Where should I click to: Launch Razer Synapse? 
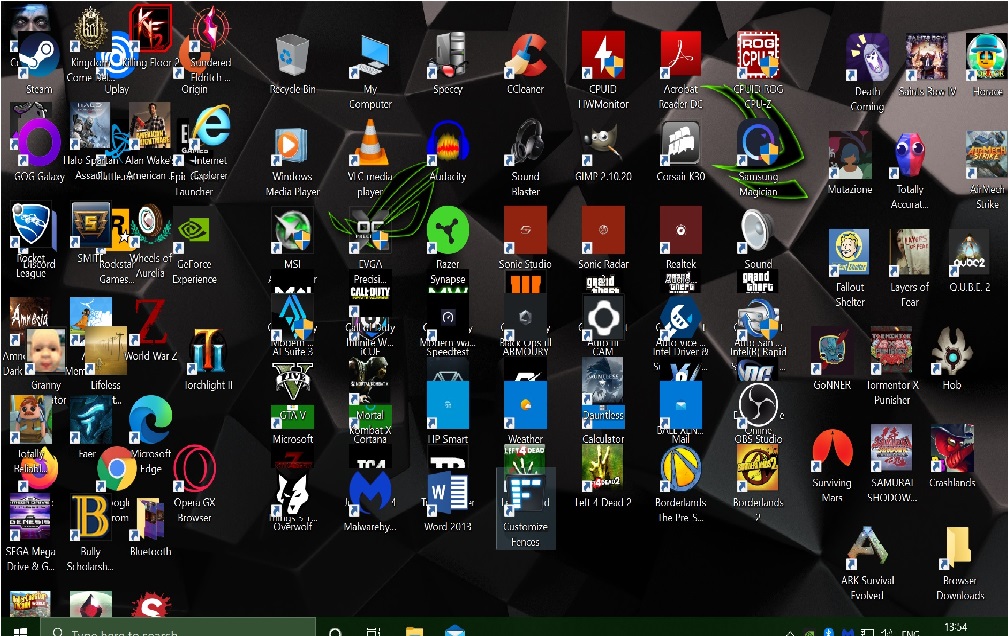tap(448, 230)
